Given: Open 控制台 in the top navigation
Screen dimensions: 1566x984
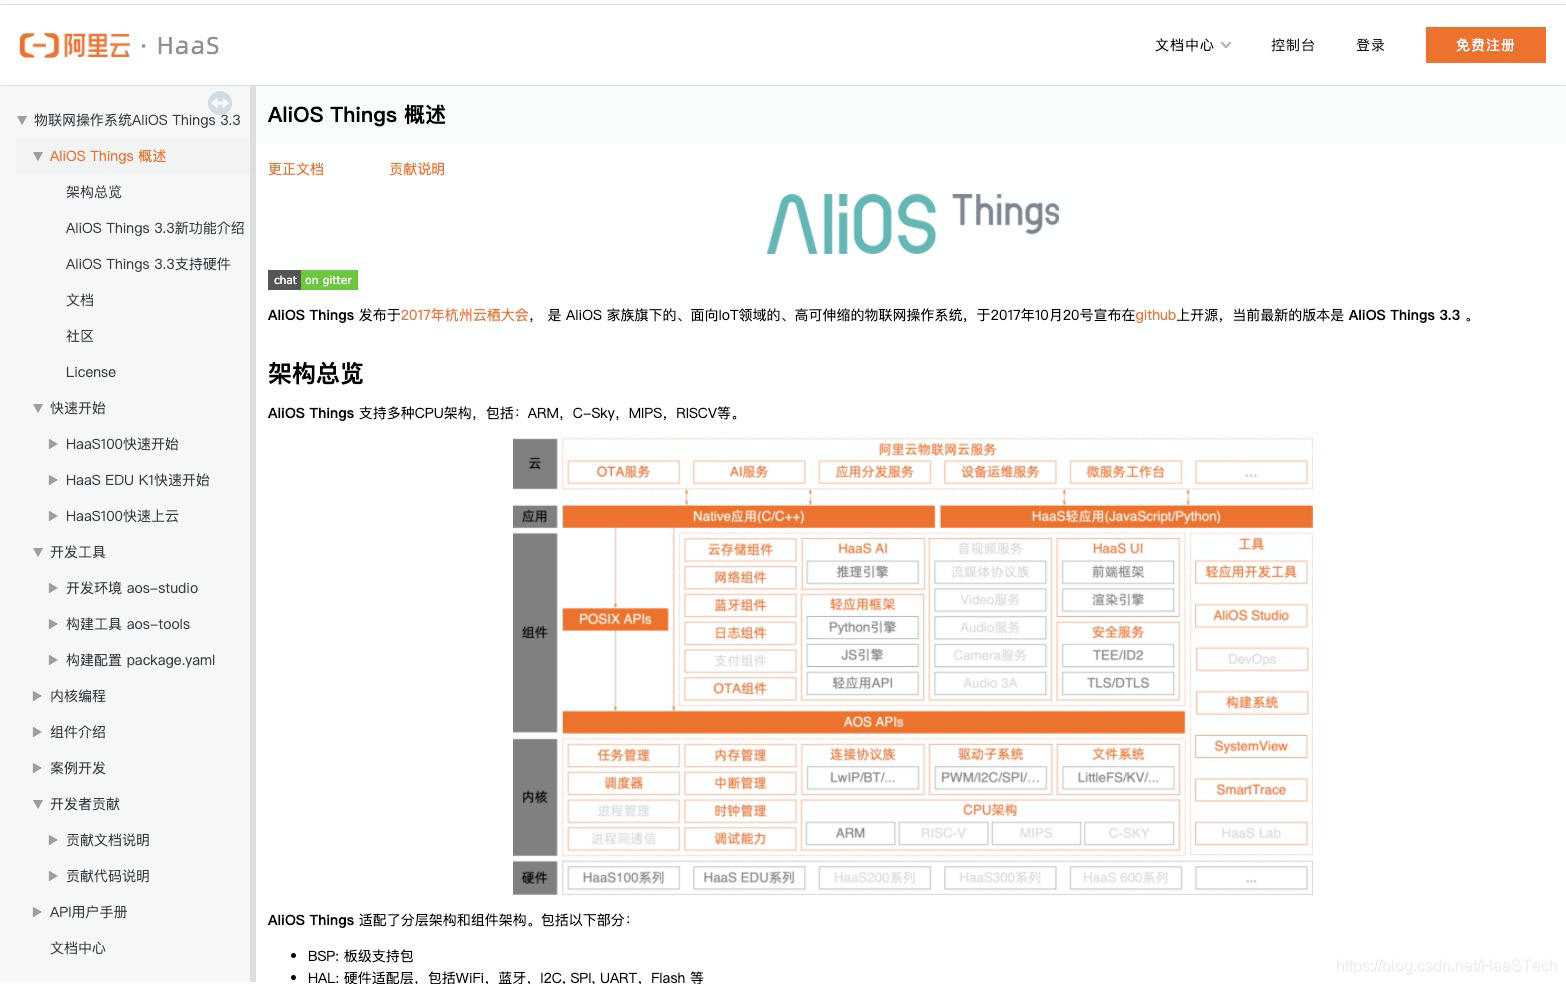Looking at the screenshot, I should (1292, 45).
